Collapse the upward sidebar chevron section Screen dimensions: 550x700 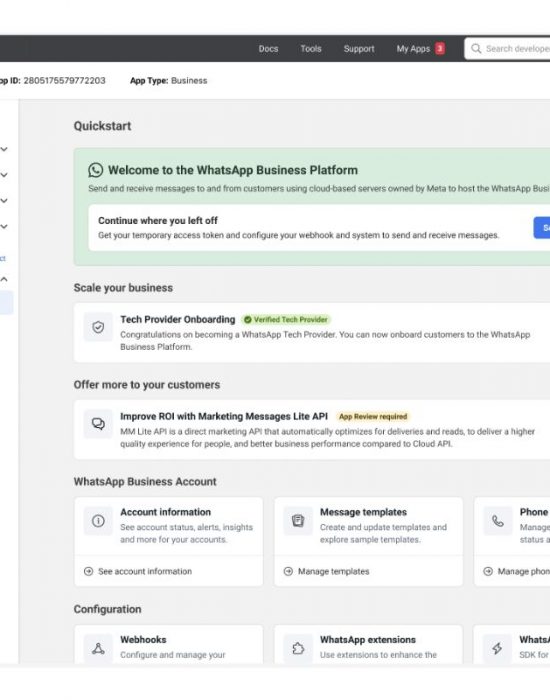[x=4, y=279]
